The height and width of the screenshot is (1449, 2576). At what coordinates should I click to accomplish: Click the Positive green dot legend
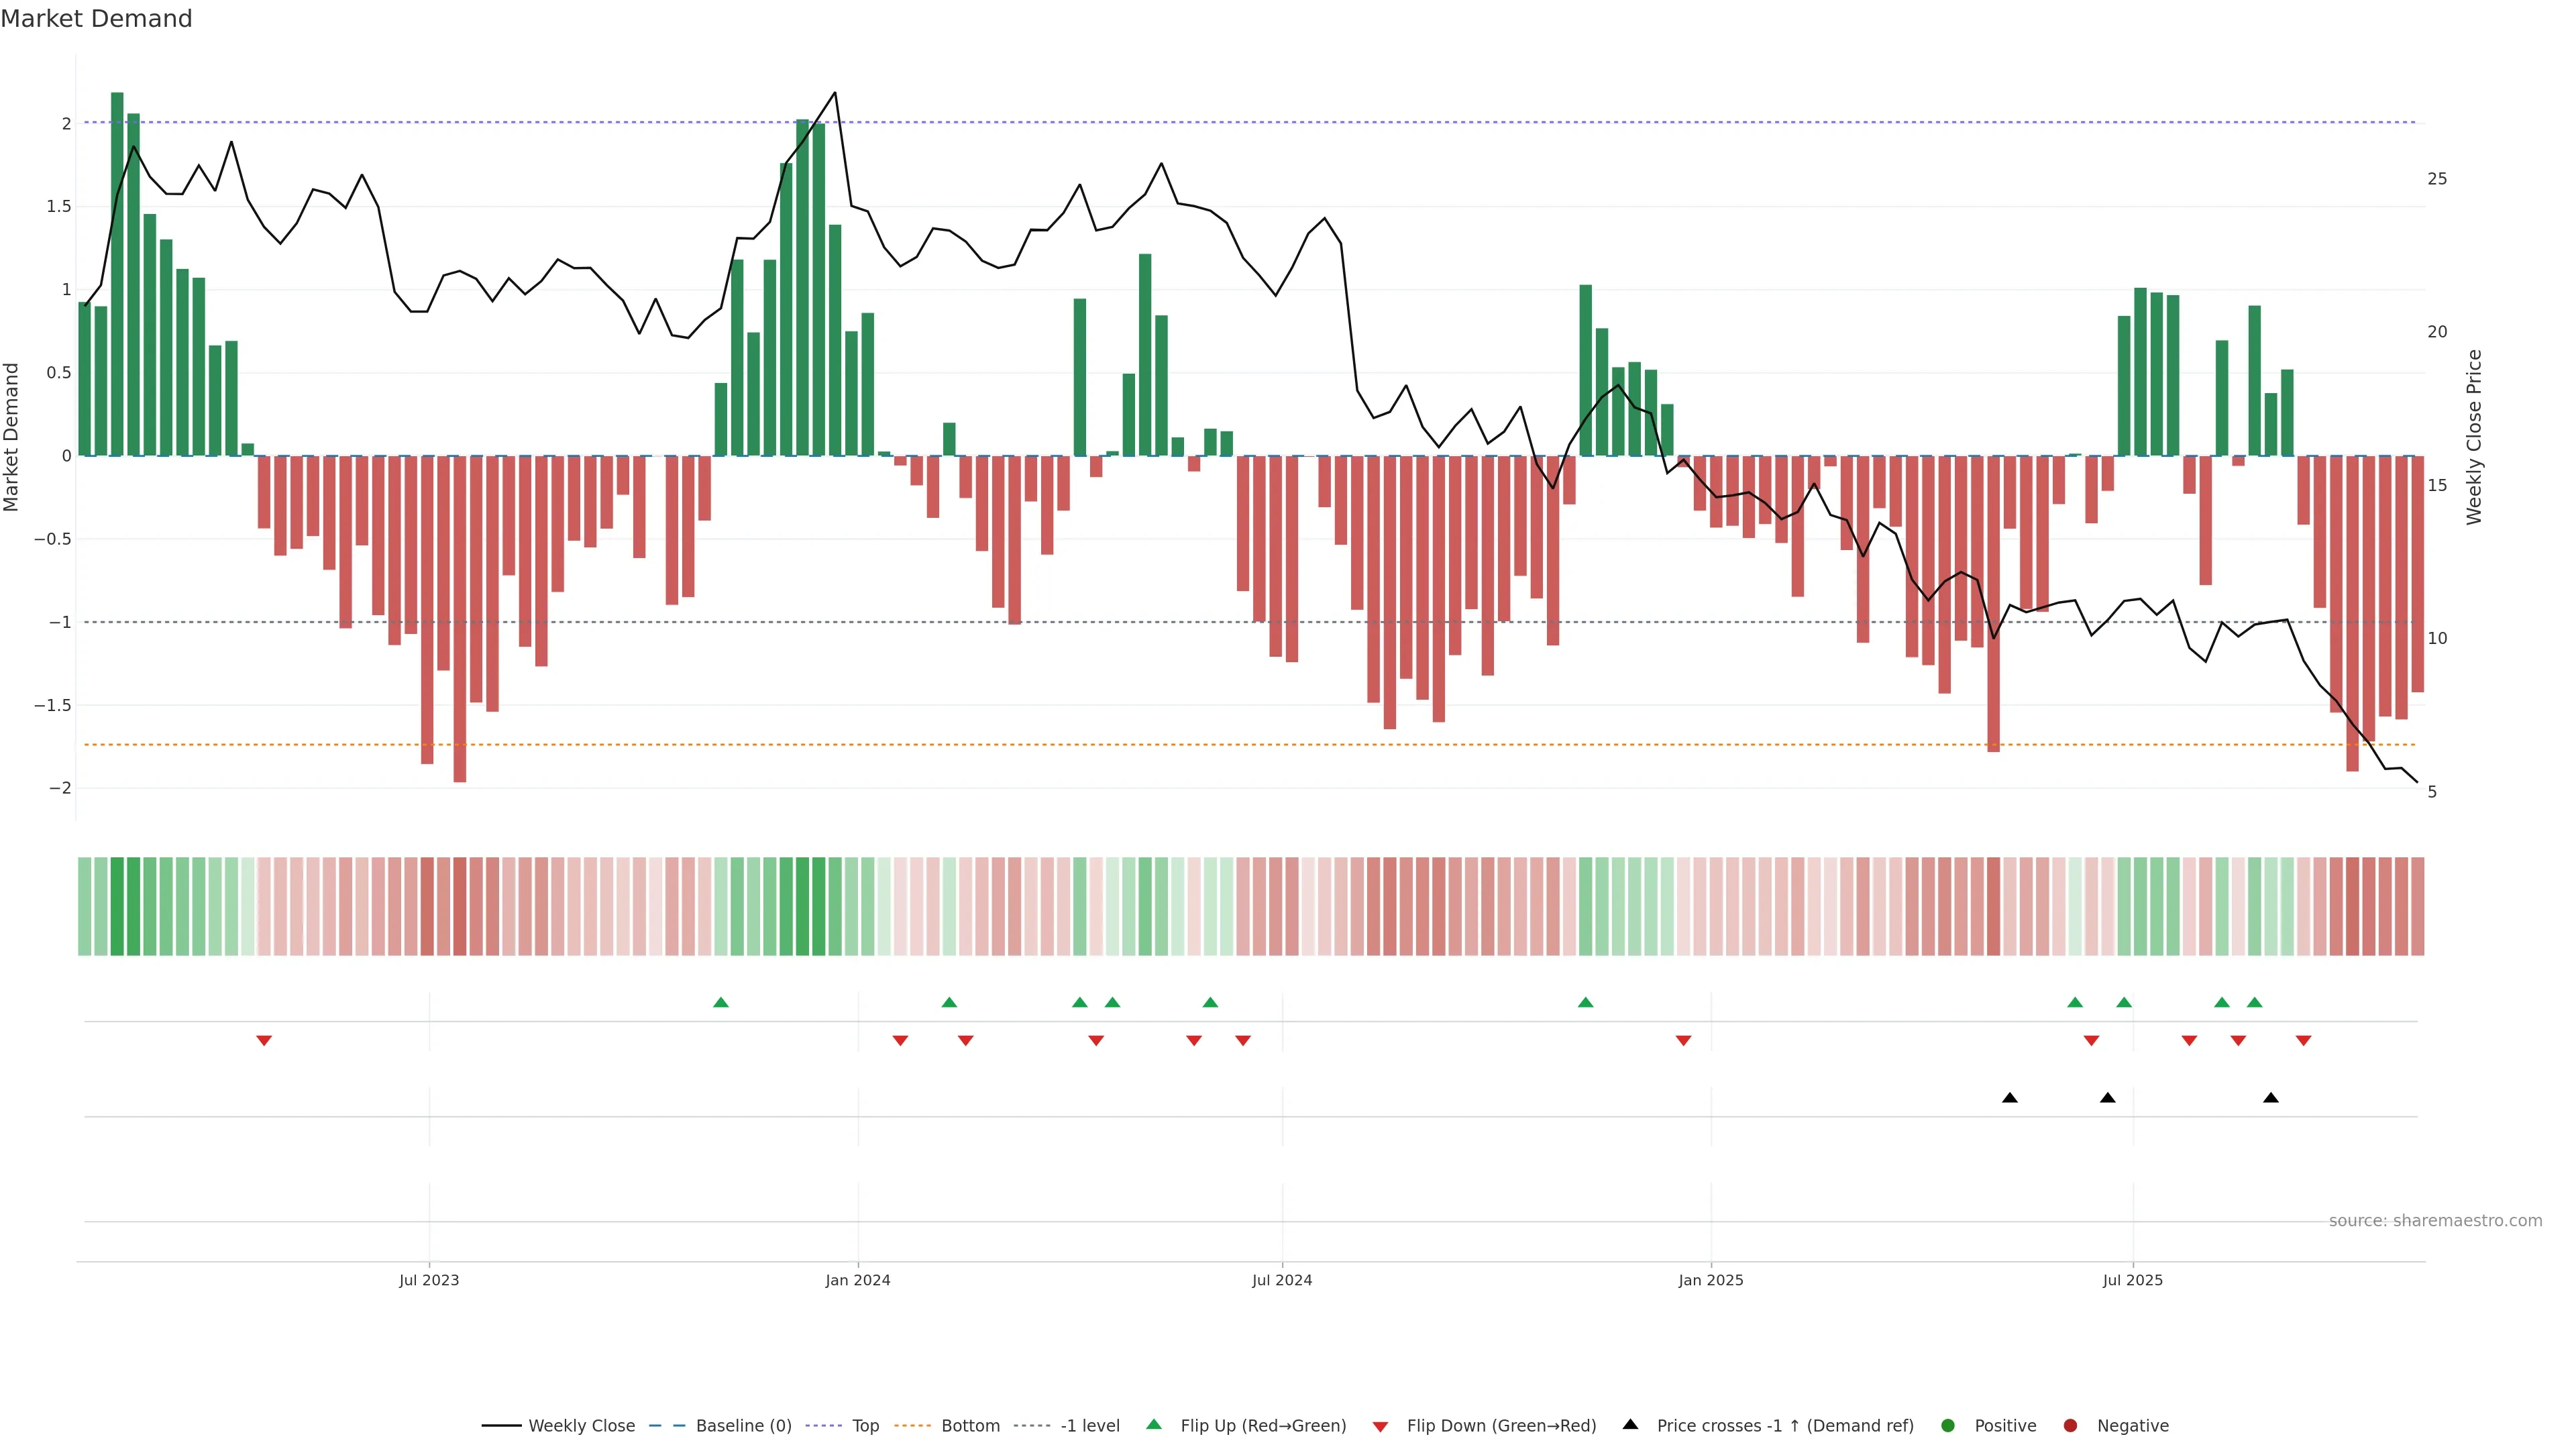[x=1947, y=1426]
